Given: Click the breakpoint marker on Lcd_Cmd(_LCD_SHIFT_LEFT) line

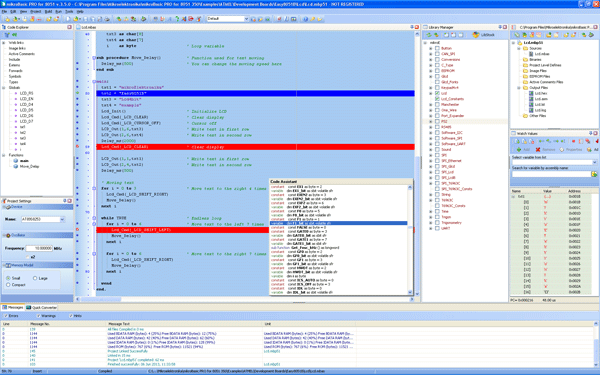Looking at the screenshot, I should click(77, 230).
